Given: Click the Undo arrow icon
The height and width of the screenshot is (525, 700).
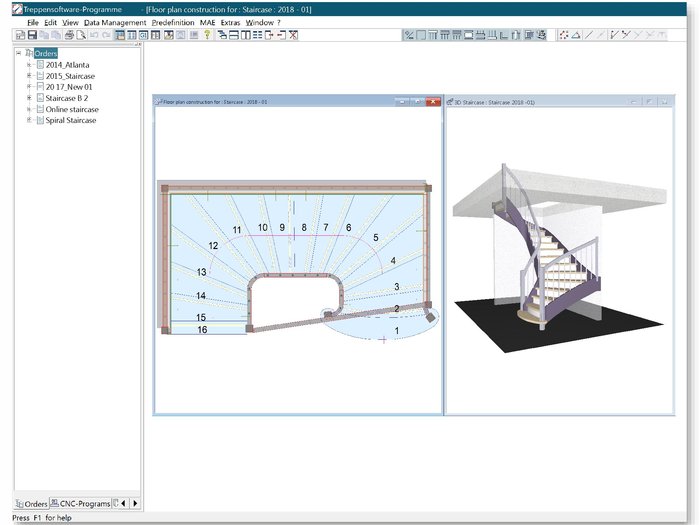Looking at the screenshot, I should click(94, 35).
